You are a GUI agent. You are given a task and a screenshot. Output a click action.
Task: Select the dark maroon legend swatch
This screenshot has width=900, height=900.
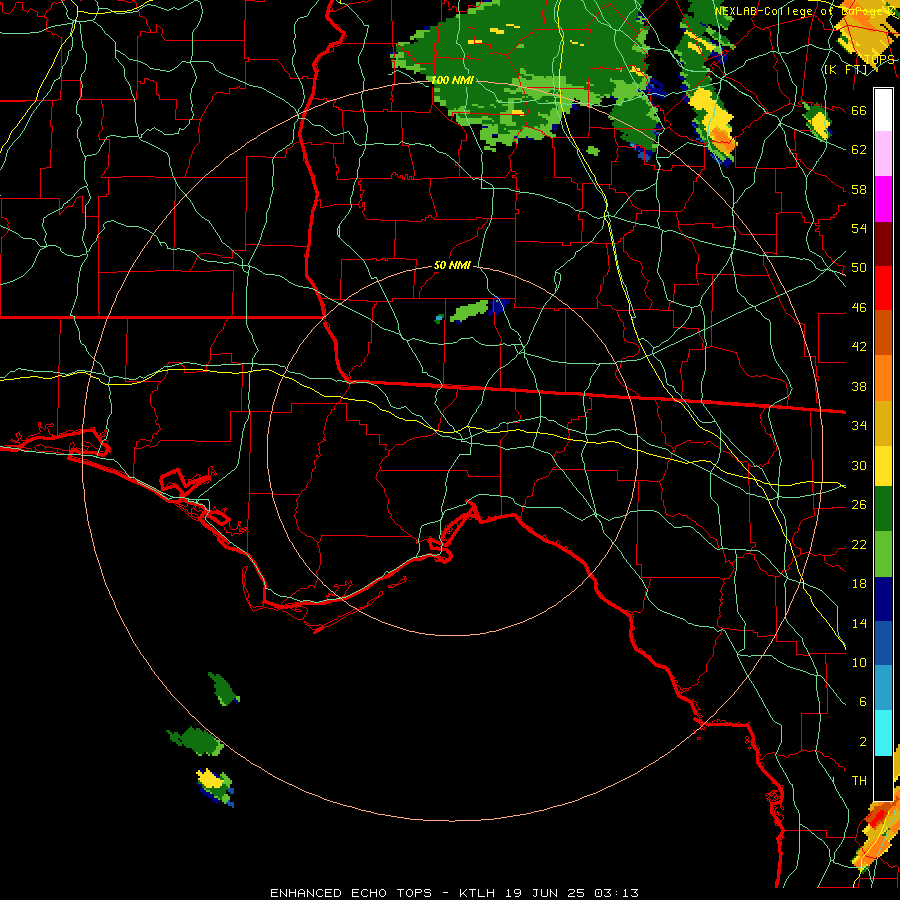(x=883, y=245)
